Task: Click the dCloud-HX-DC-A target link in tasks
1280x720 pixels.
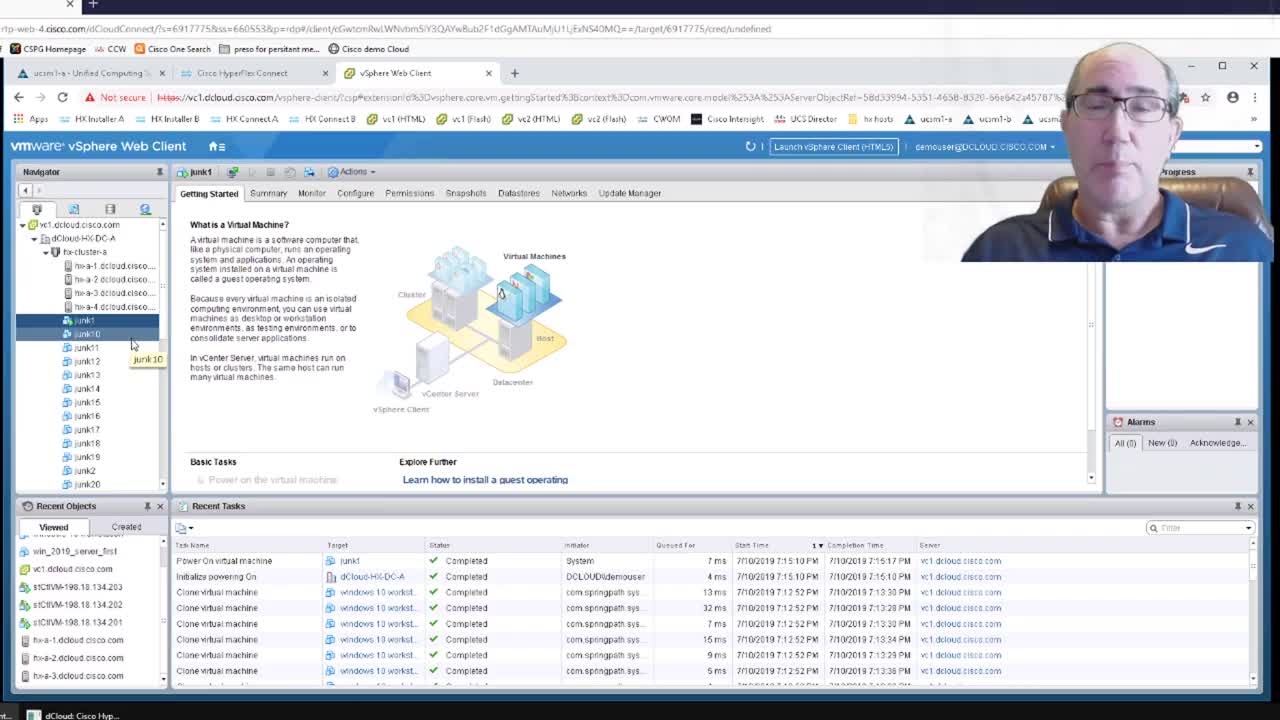Action: tap(372, 577)
